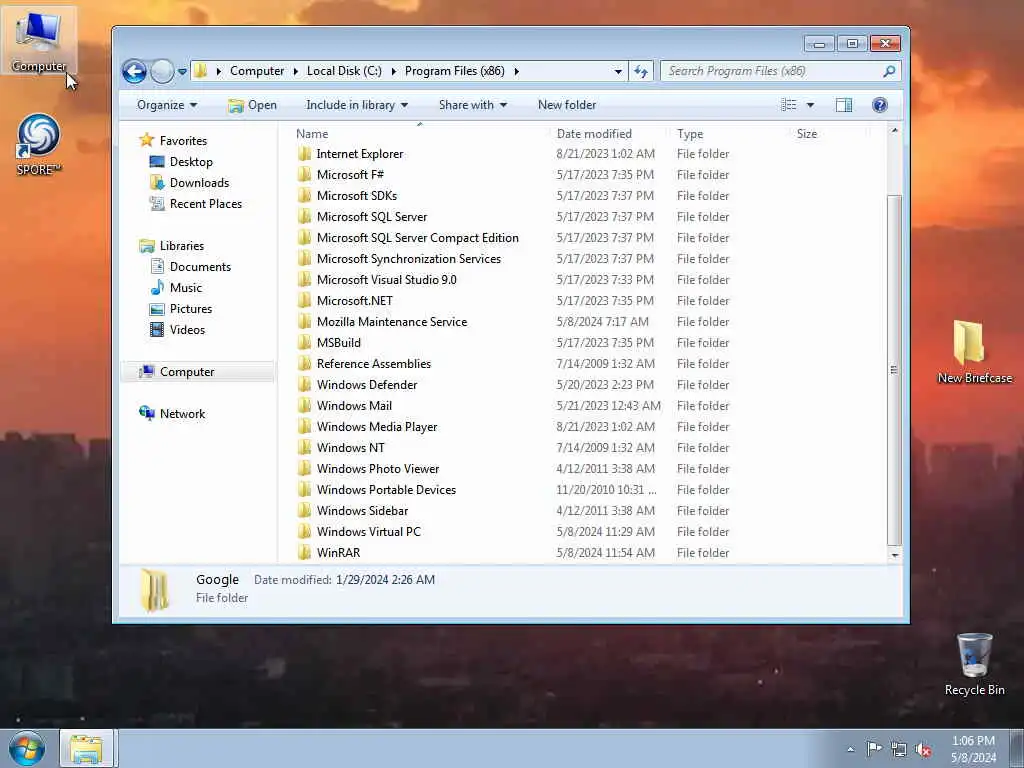Select the Internet Explorer folder icon
1024x768 pixels.
coord(304,154)
